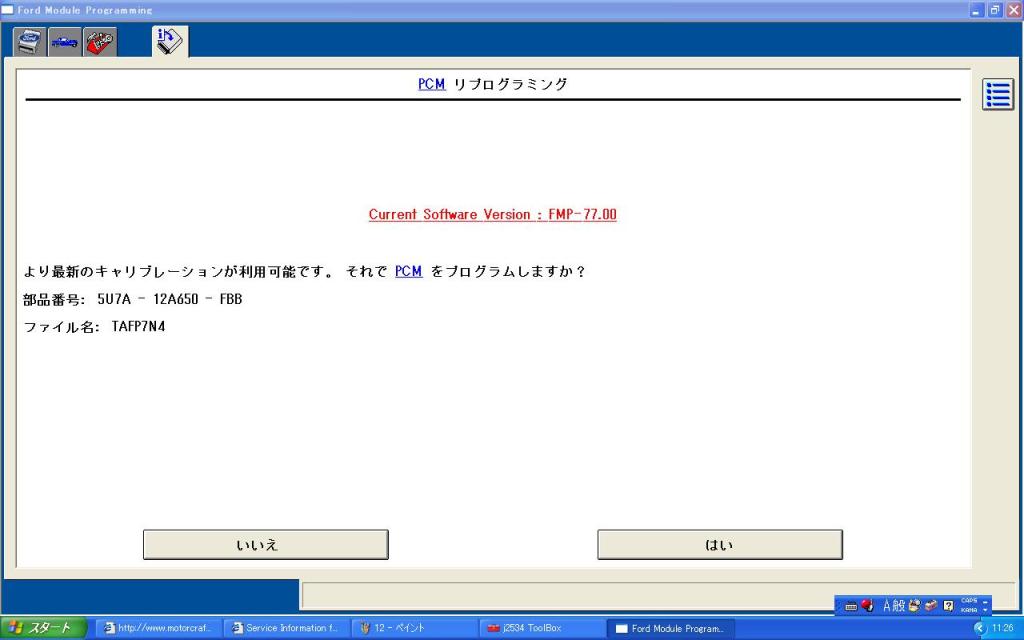Change IME conversion mode 般
Screen dimensions: 1024x640
click(899, 605)
